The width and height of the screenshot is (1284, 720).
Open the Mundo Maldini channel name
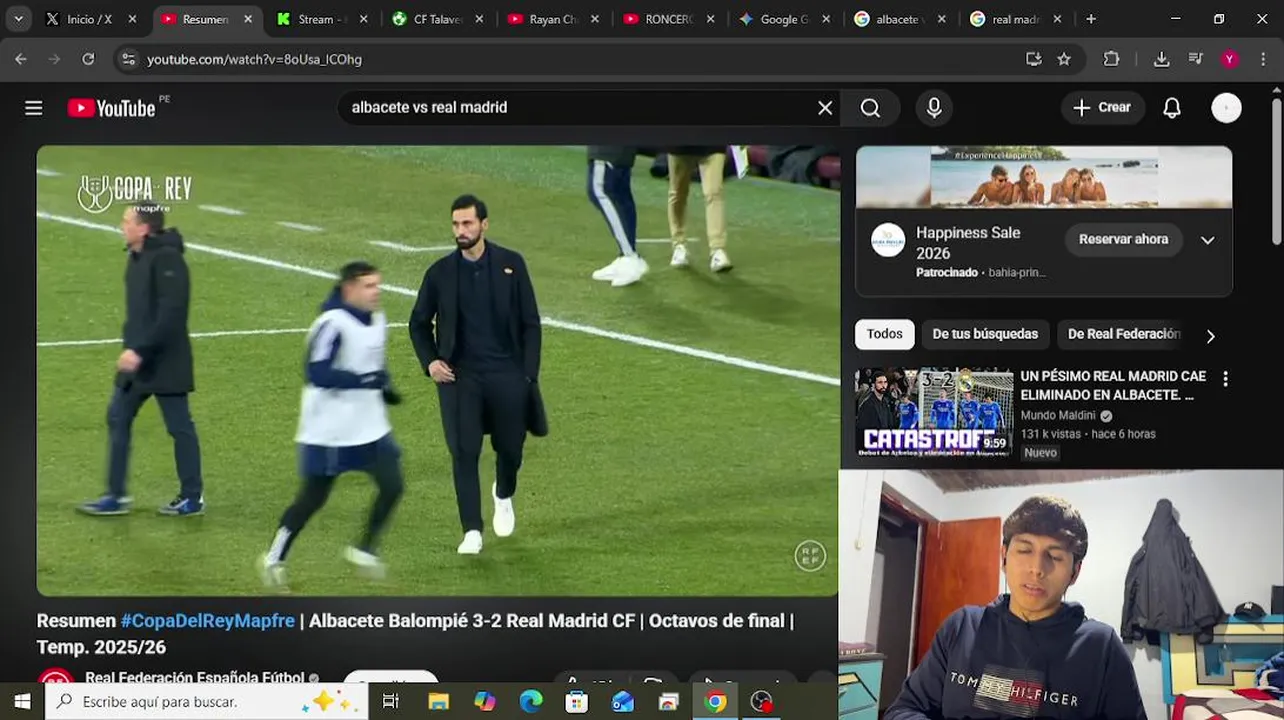pos(1058,415)
